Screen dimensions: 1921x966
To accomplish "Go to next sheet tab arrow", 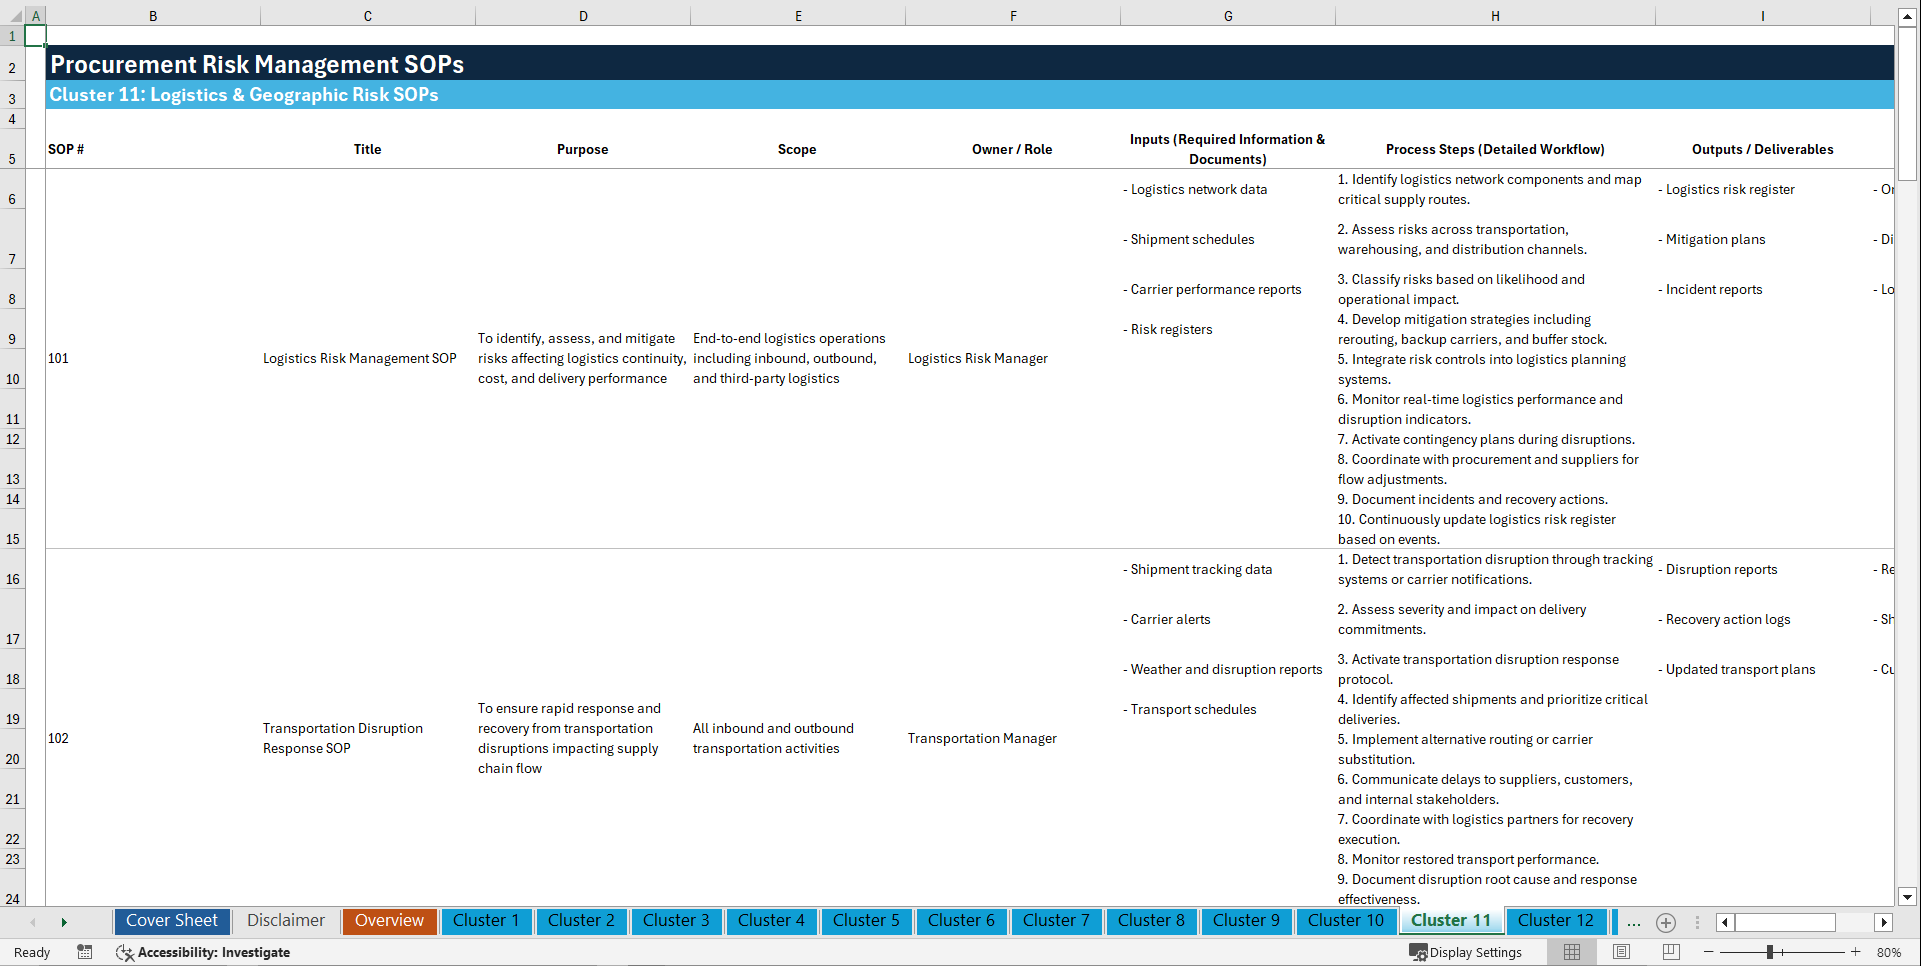I will (x=64, y=922).
